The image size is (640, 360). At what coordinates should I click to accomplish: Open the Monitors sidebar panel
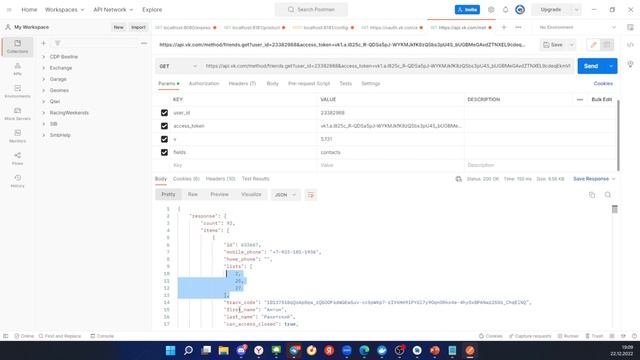(x=17, y=136)
